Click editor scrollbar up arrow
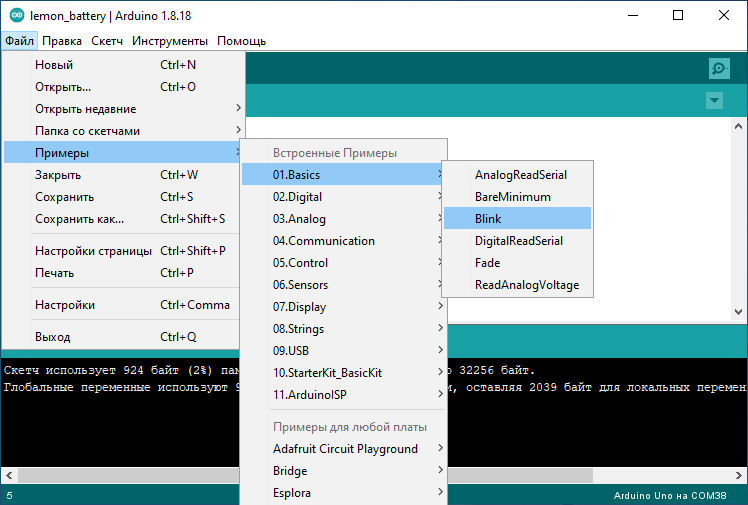This screenshot has width=748, height=505. tap(738, 126)
